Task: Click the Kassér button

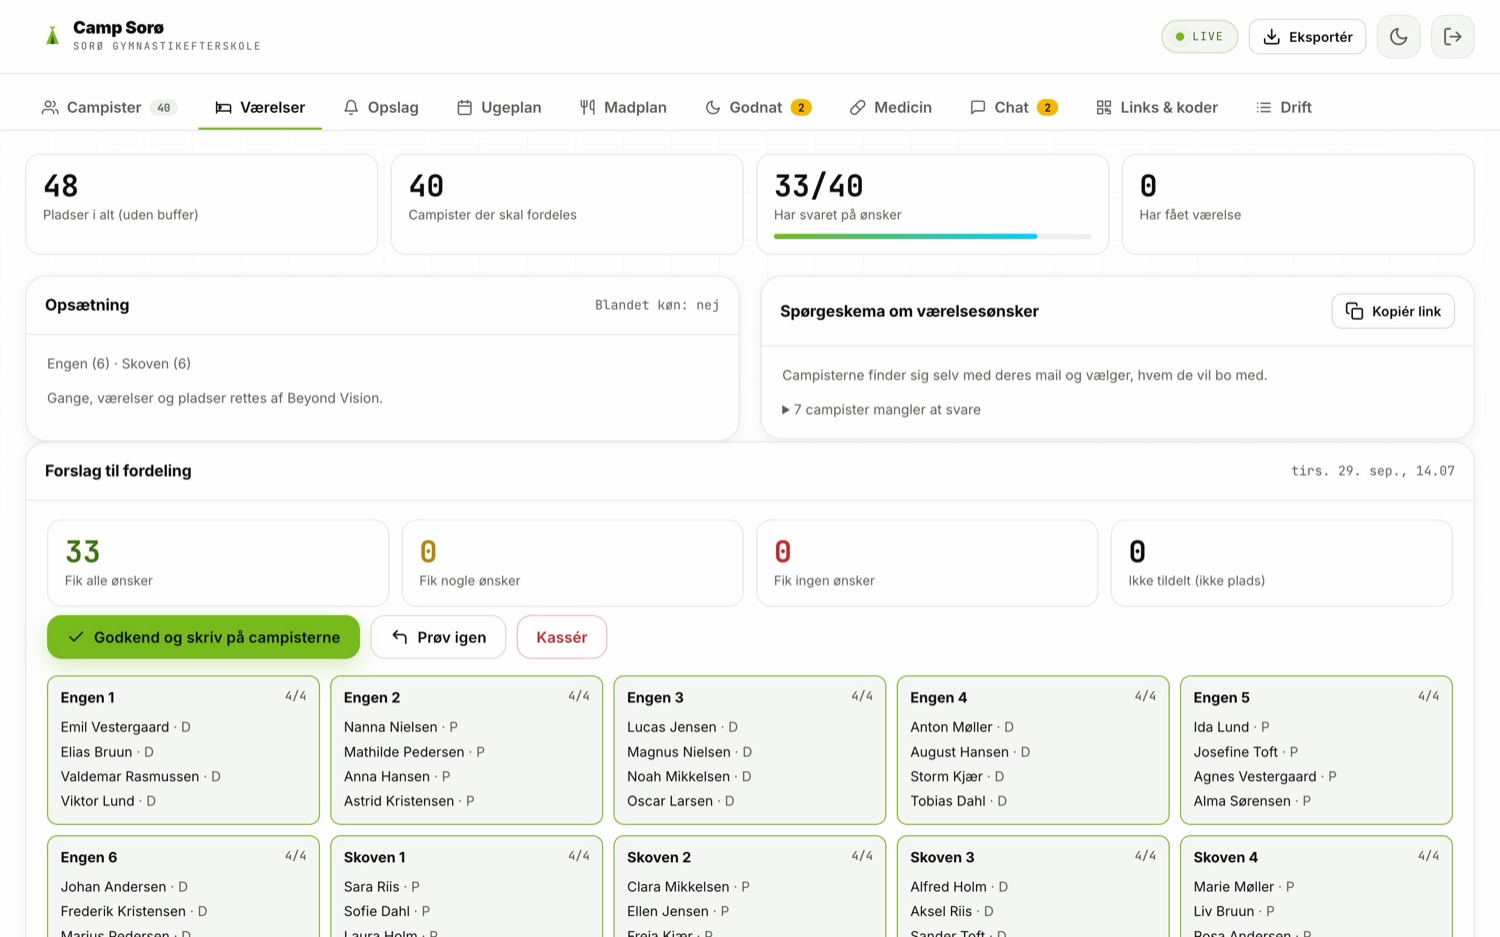Action: click(x=561, y=637)
